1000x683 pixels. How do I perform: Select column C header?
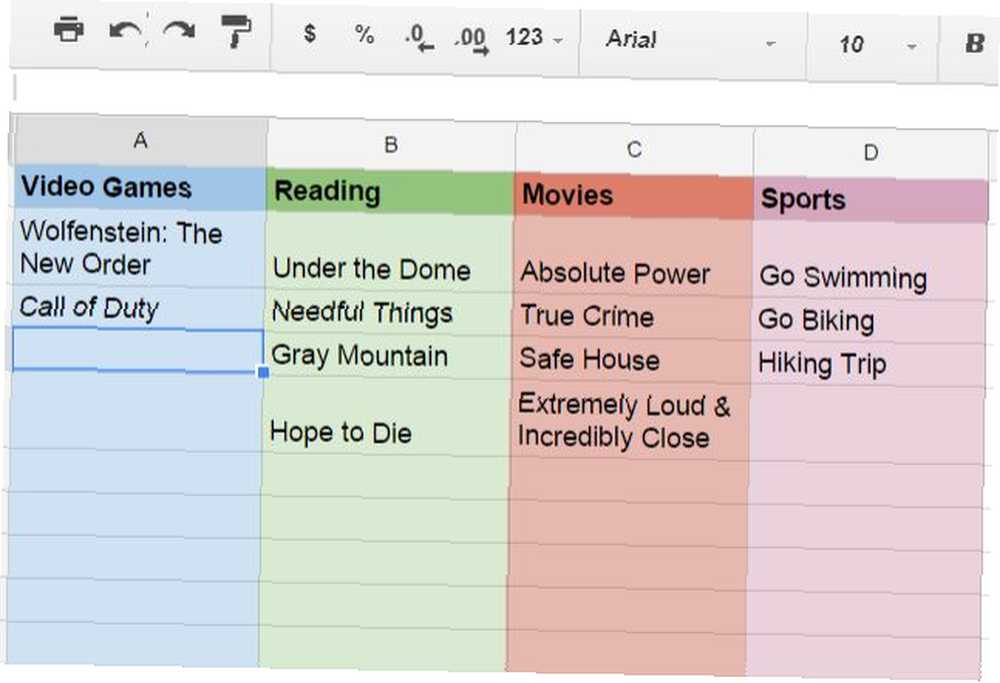coord(634,150)
